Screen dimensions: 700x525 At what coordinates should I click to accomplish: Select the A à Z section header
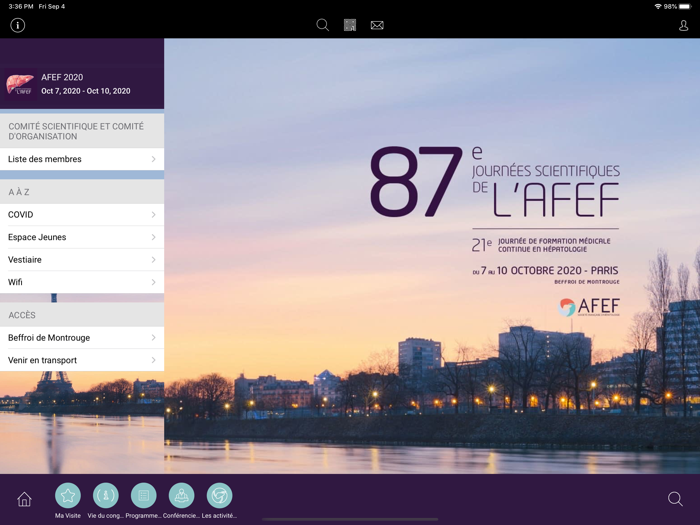pos(82,192)
